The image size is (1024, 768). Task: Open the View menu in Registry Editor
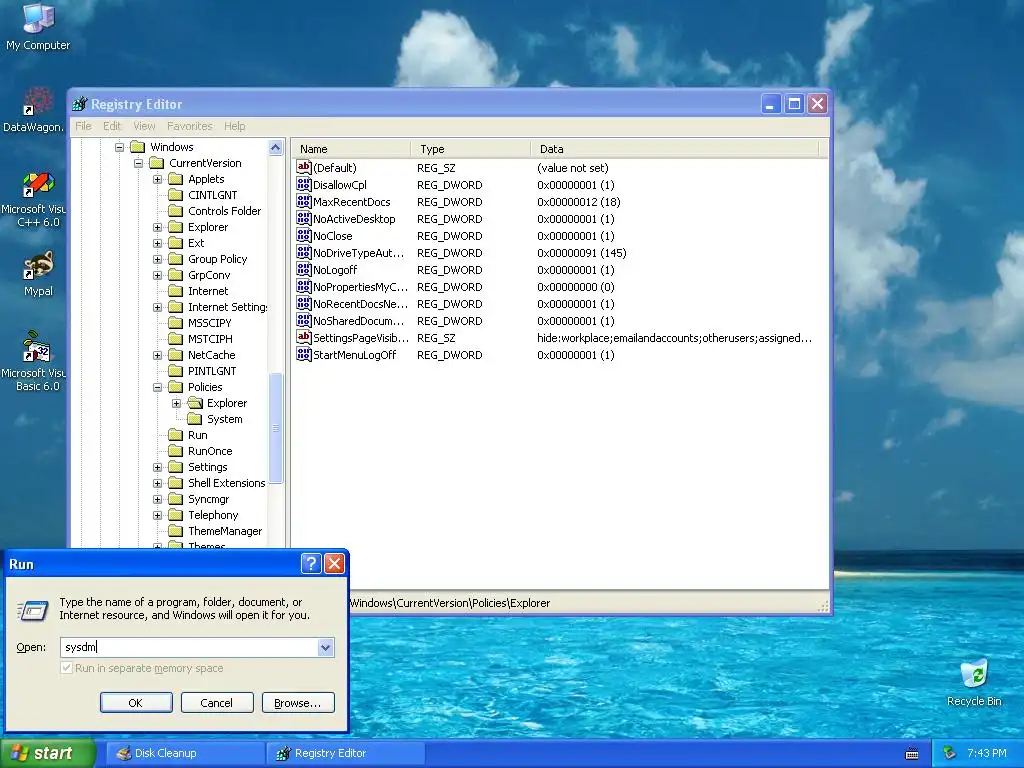(x=144, y=126)
